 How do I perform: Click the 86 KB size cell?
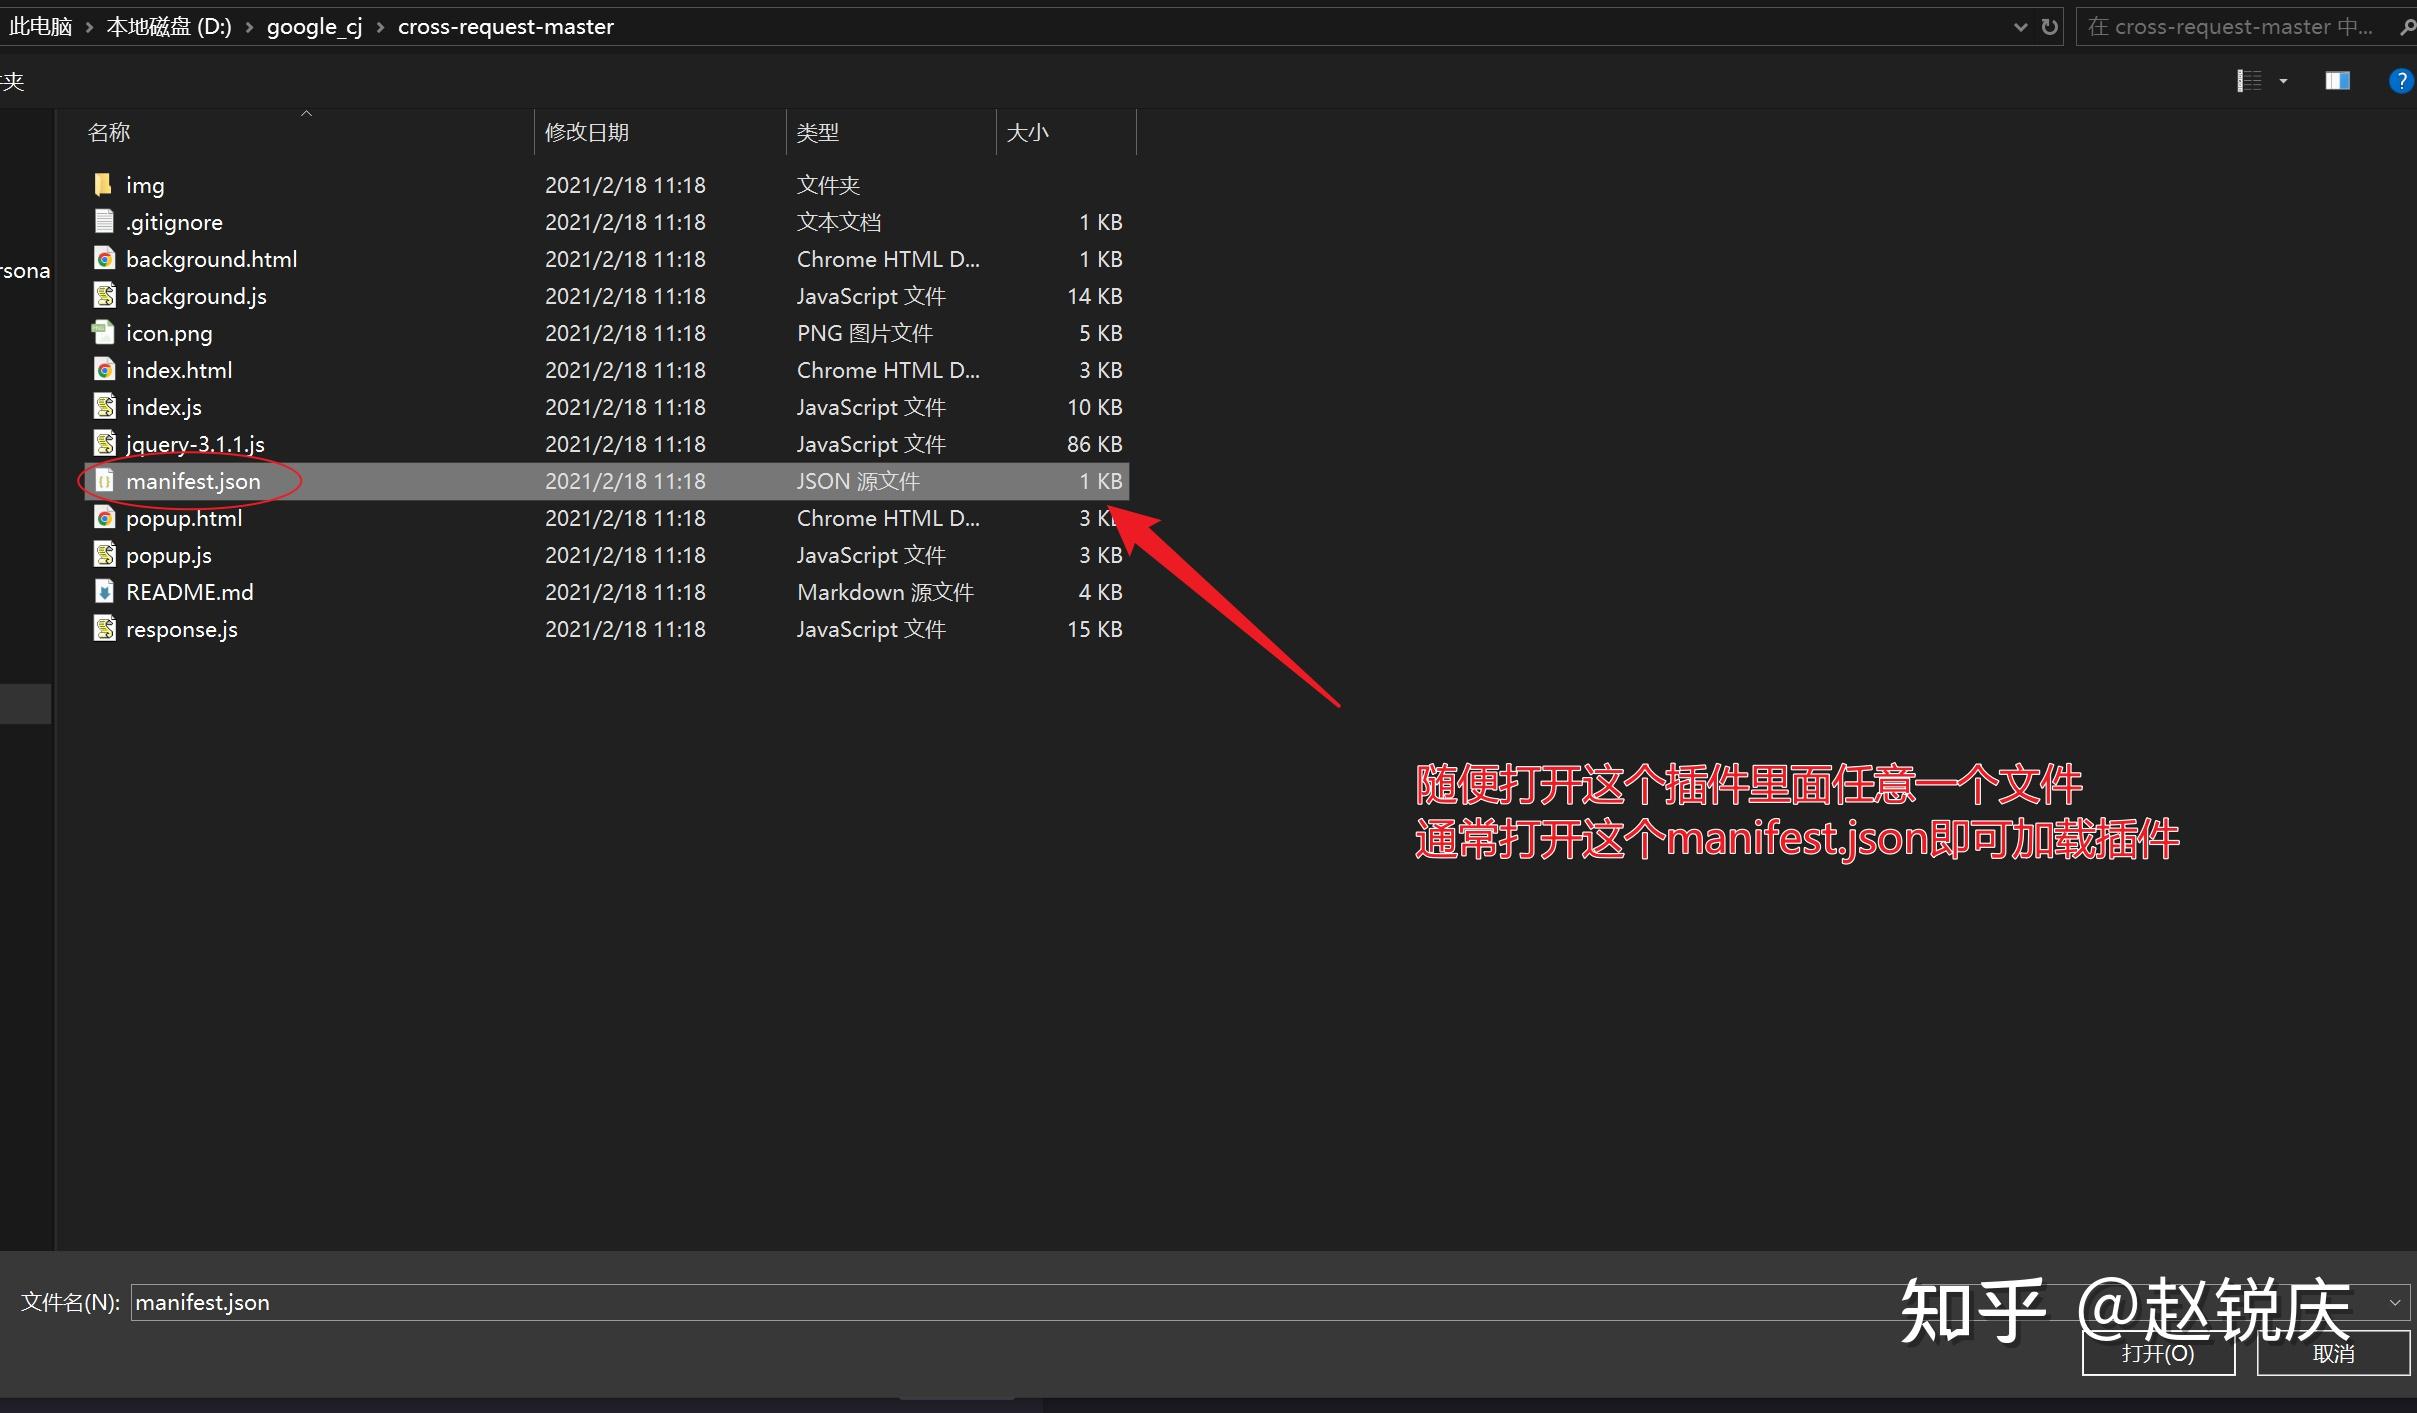coord(1094,444)
